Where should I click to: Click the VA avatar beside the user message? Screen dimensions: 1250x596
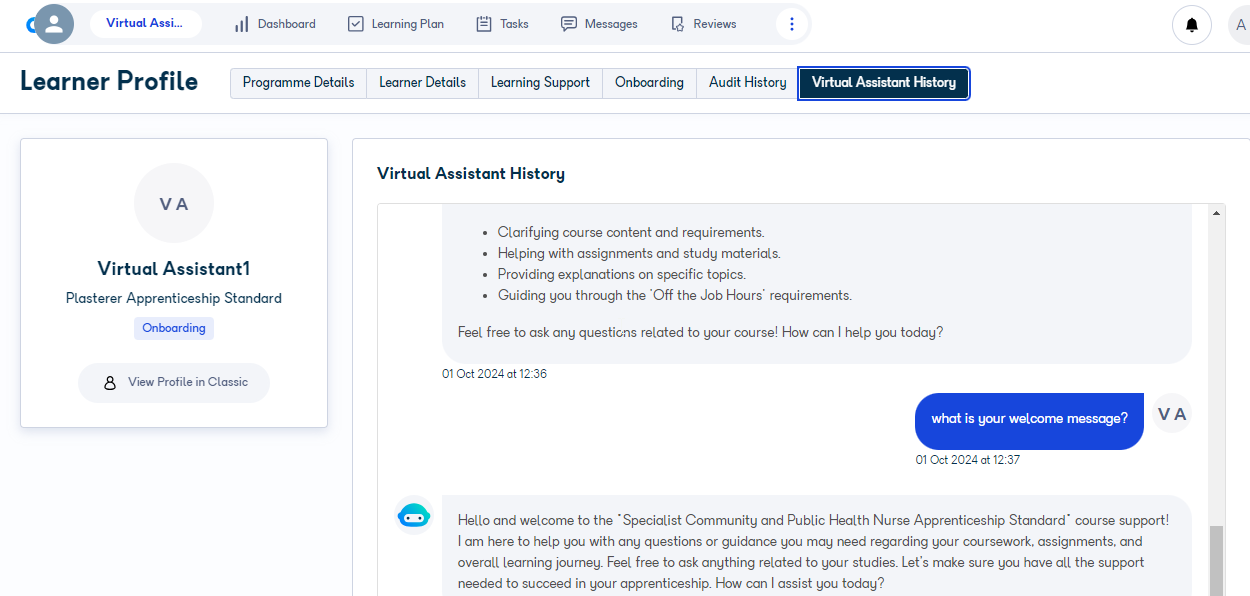pos(1172,413)
